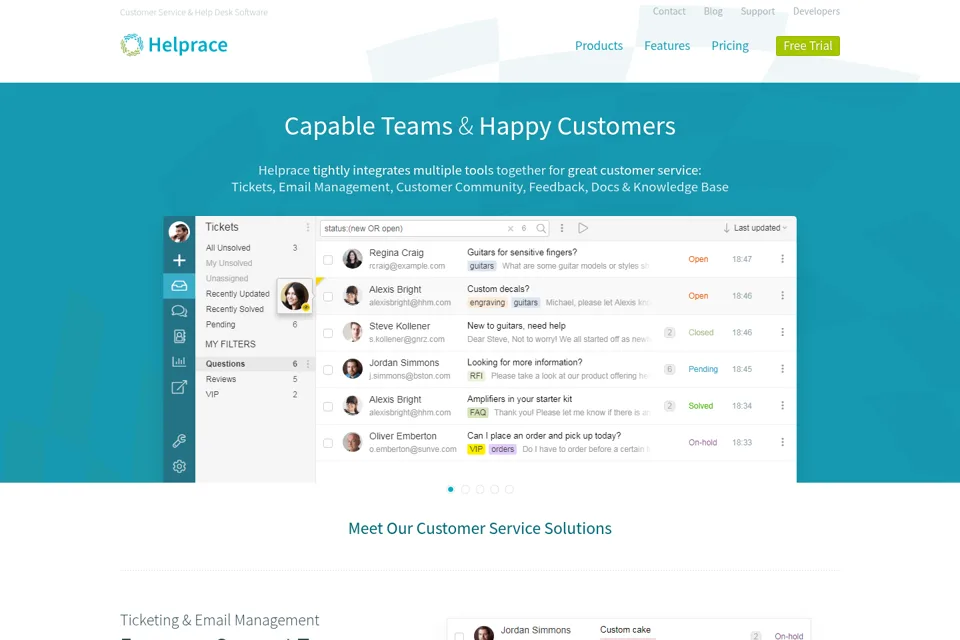Open Oliver Emberton row options menu
The height and width of the screenshot is (640, 960).
[782, 442]
